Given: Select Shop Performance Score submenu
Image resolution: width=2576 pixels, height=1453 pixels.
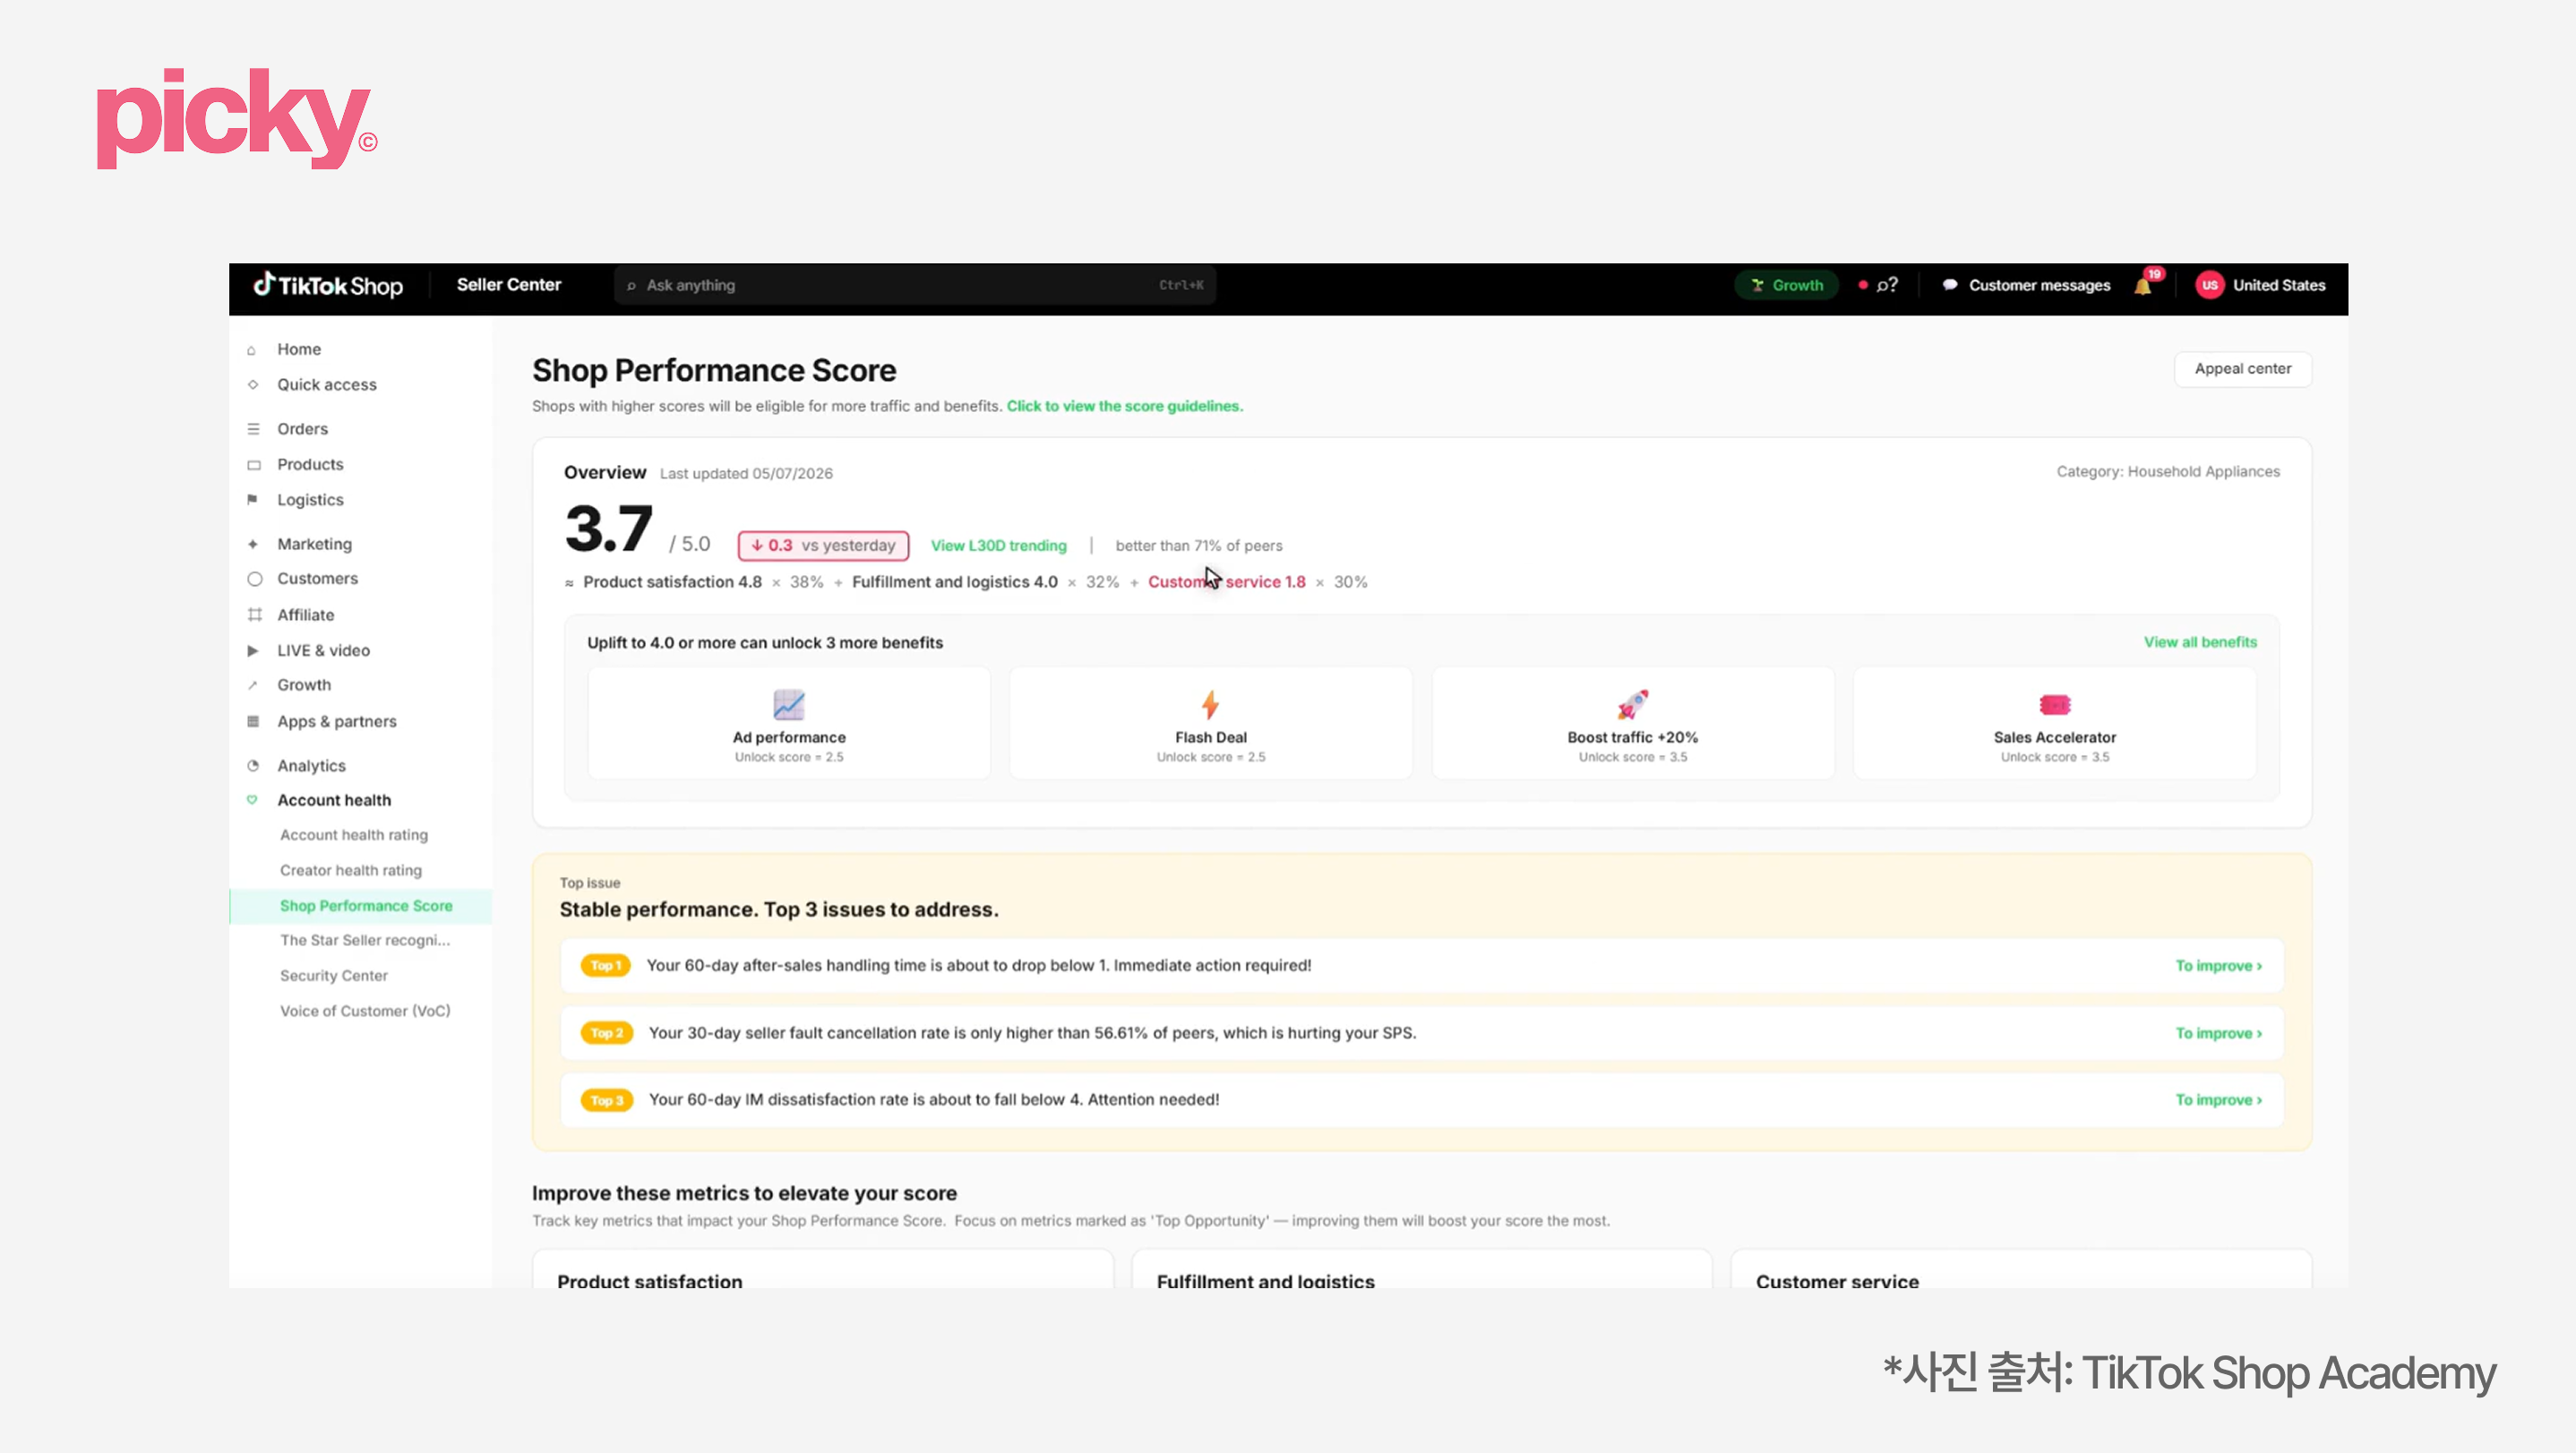Looking at the screenshot, I should point(360,906).
